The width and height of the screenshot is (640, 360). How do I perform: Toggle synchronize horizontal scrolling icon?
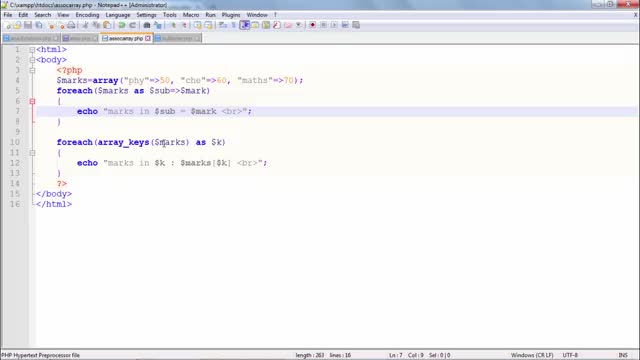coord(208,25)
